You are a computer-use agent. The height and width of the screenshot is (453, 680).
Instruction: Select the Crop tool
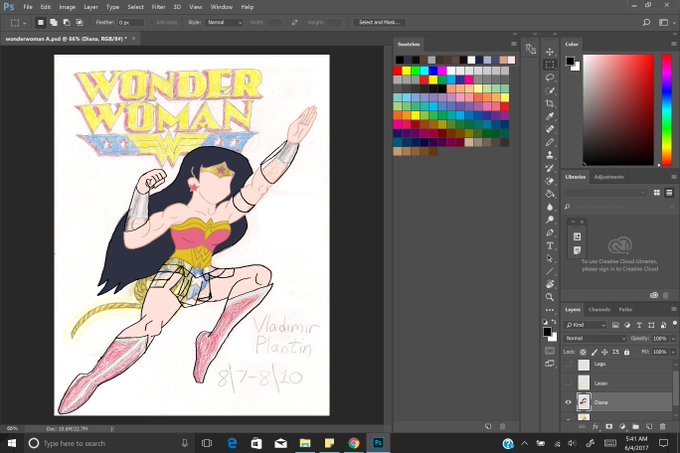pyautogui.click(x=550, y=103)
